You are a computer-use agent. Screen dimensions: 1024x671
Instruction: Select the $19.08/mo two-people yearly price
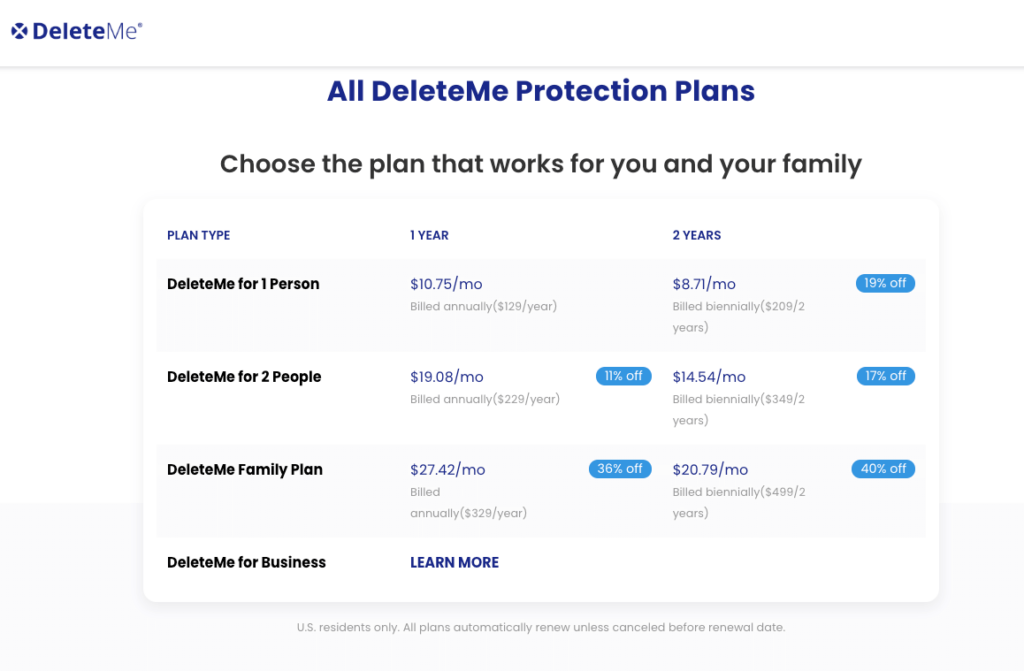(447, 377)
